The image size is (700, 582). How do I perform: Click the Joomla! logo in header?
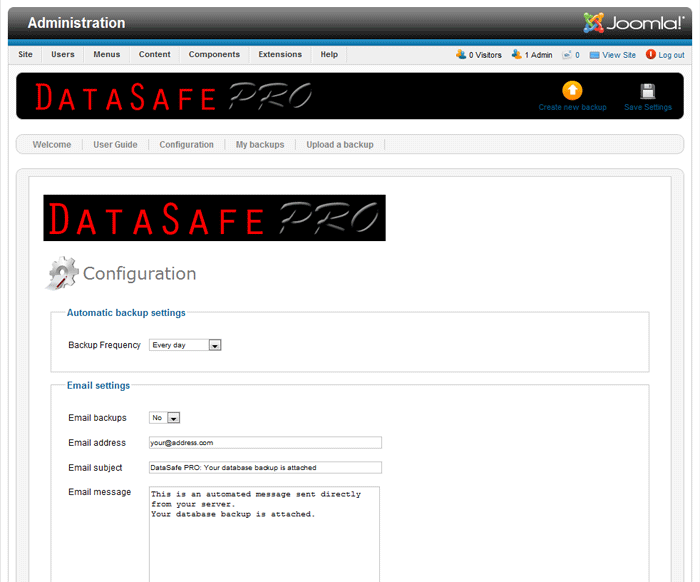click(x=633, y=23)
